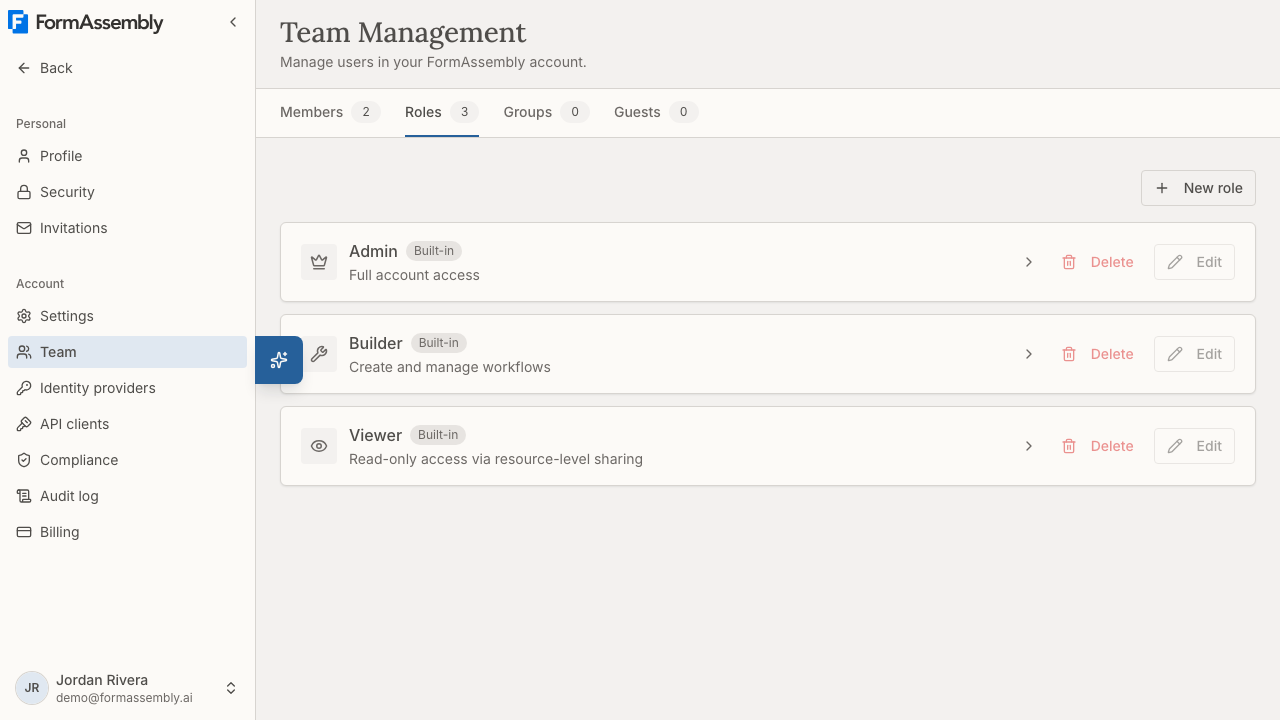
Task: Click the Identity providers key icon
Action: [x=24, y=388]
